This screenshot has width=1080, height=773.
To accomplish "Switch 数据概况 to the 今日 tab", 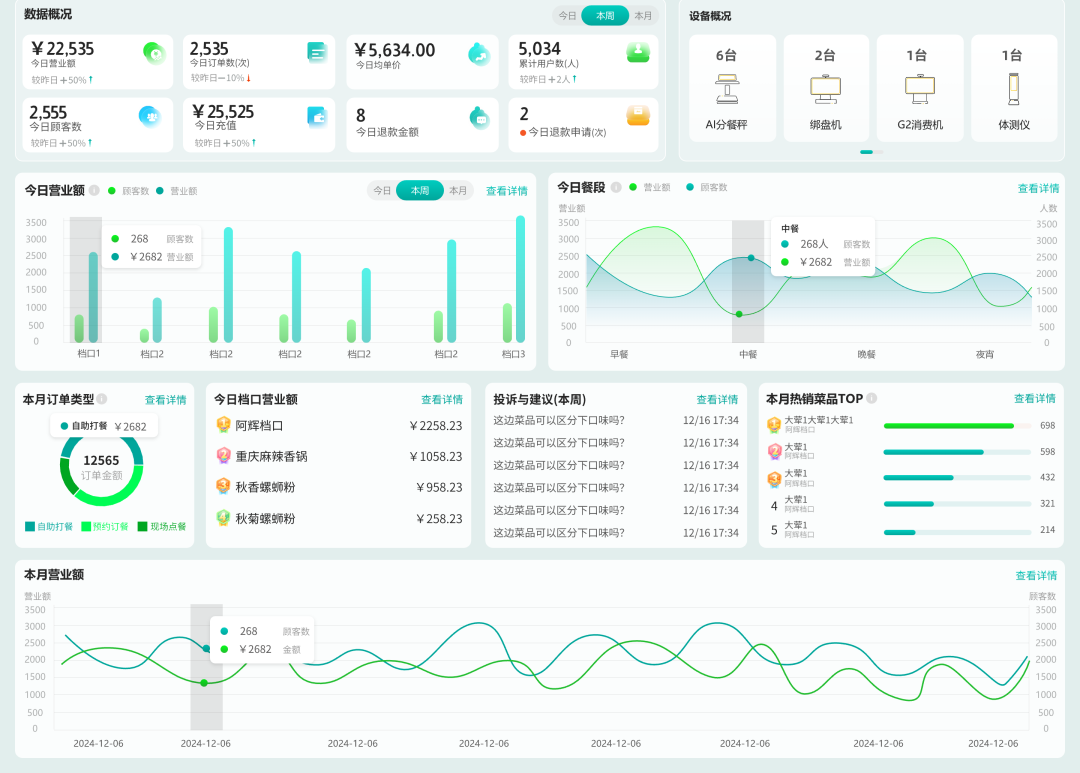I will click(x=568, y=16).
